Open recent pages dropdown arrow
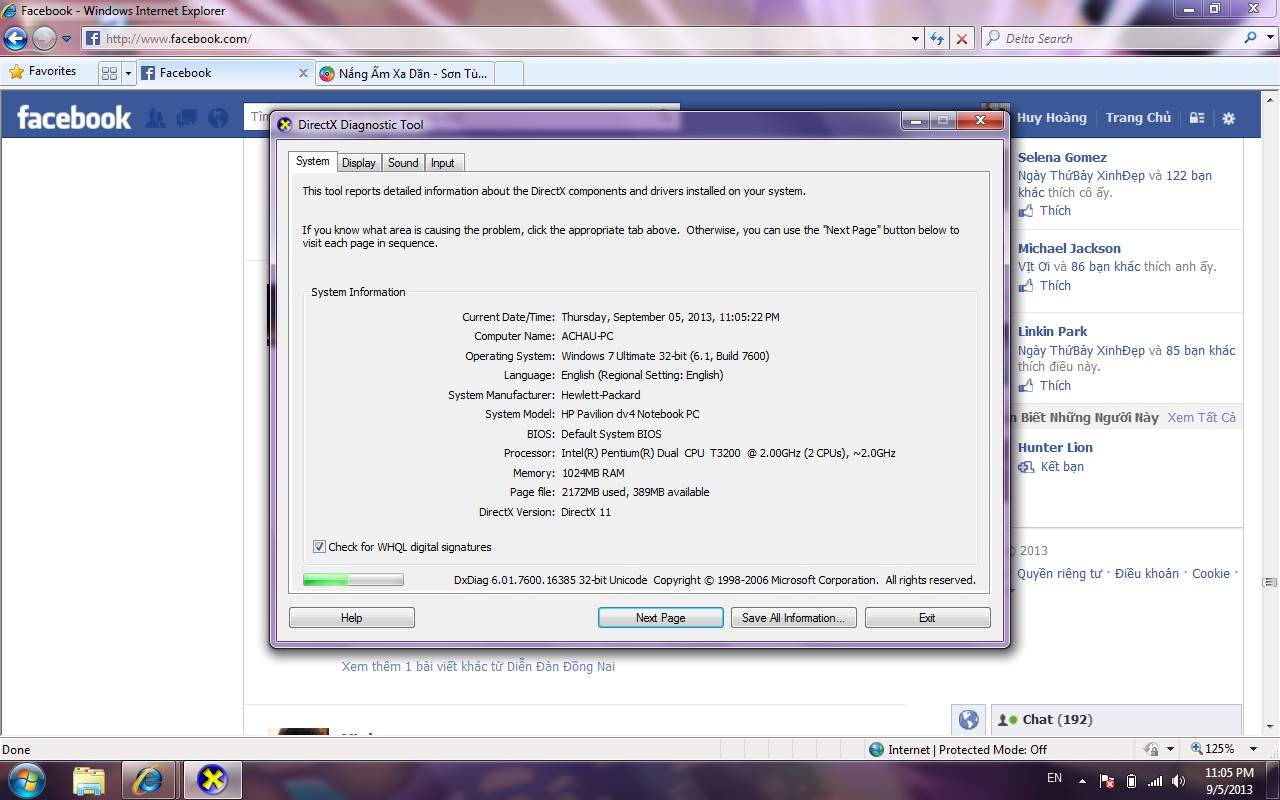This screenshot has width=1280, height=800. [67, 39]
